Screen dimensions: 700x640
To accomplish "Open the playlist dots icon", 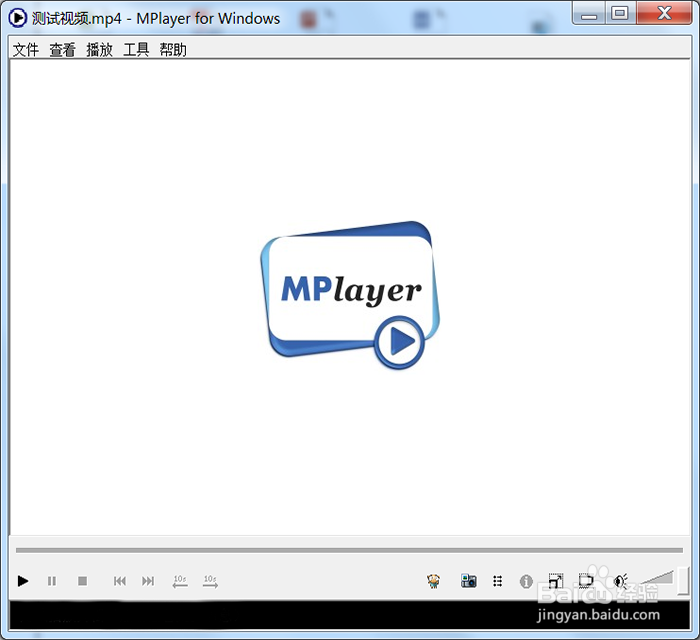I will (497, 581).
